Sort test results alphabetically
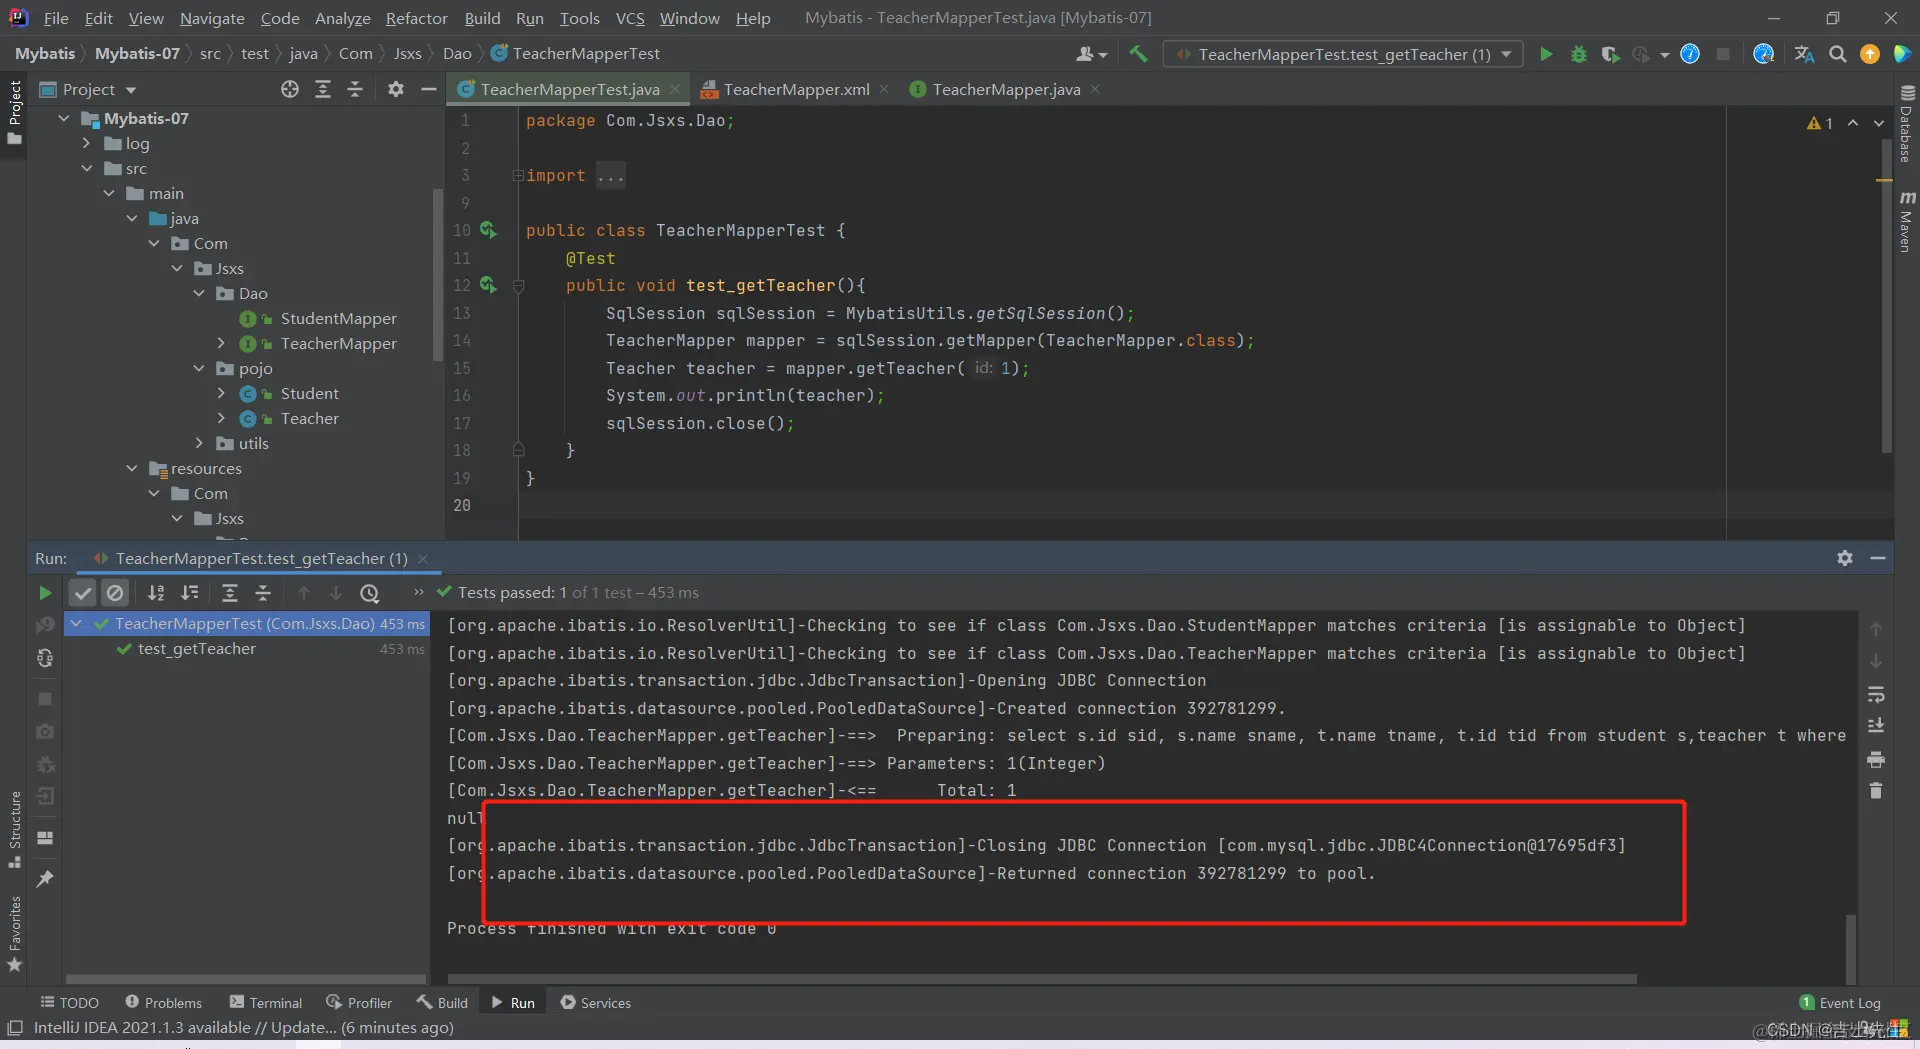The height and width of the screenshot is (1049, 1920). point(156,593)
